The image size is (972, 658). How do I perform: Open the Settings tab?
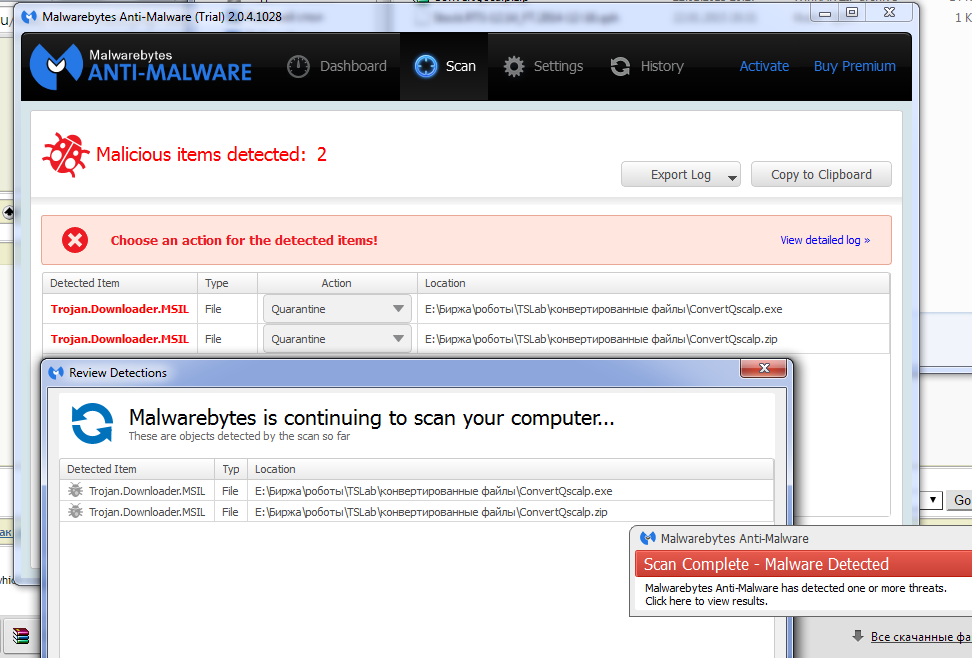coord(543,66)
